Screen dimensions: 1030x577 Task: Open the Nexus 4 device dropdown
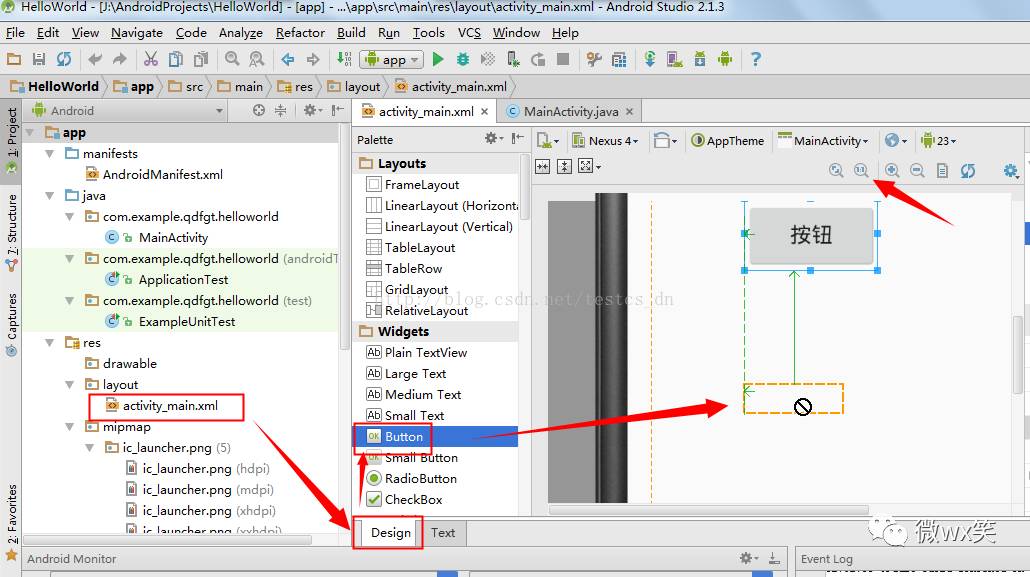point(605,141)
